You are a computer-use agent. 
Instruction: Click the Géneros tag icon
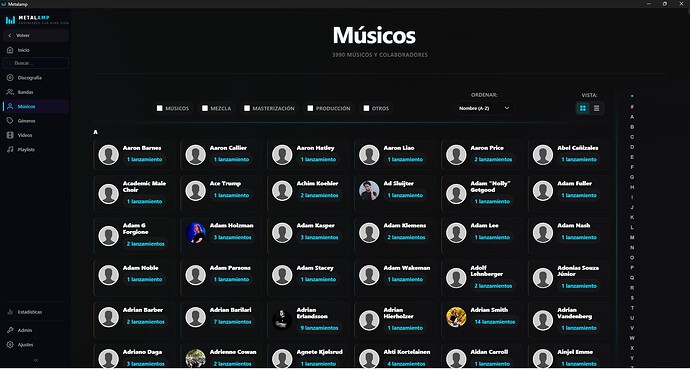click(10, 121)
